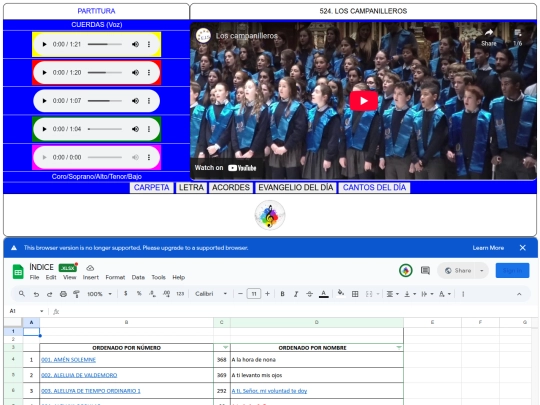
Task: Click the Sign in button
Action: [512, 270]
